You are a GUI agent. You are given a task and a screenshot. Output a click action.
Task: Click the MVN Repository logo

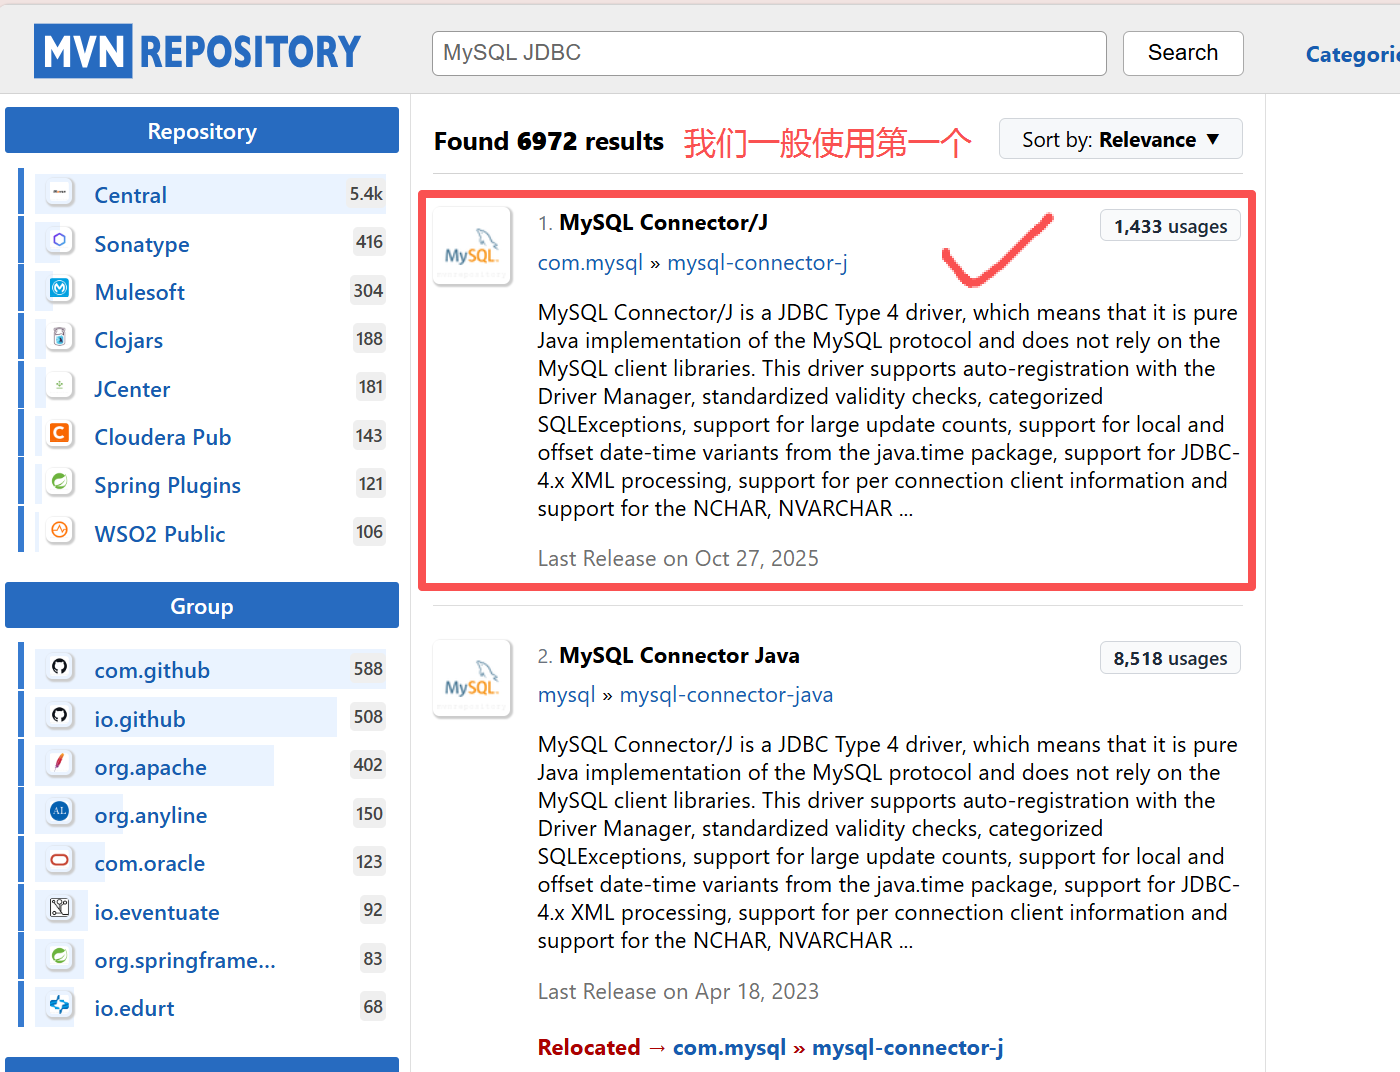[x=197, y=51]
